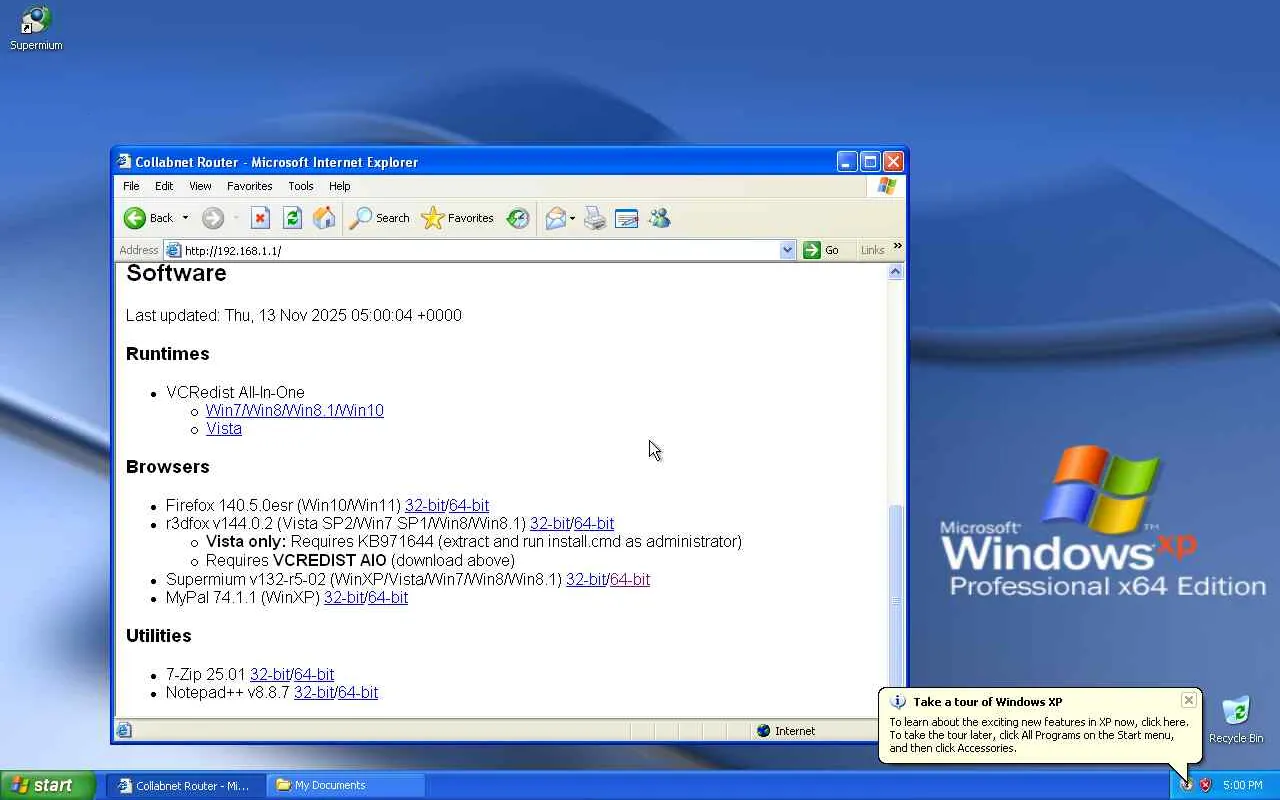Screen dimensions: 1280x800
Task: Refresh the page with the Refresh icon
Action: 292,218
